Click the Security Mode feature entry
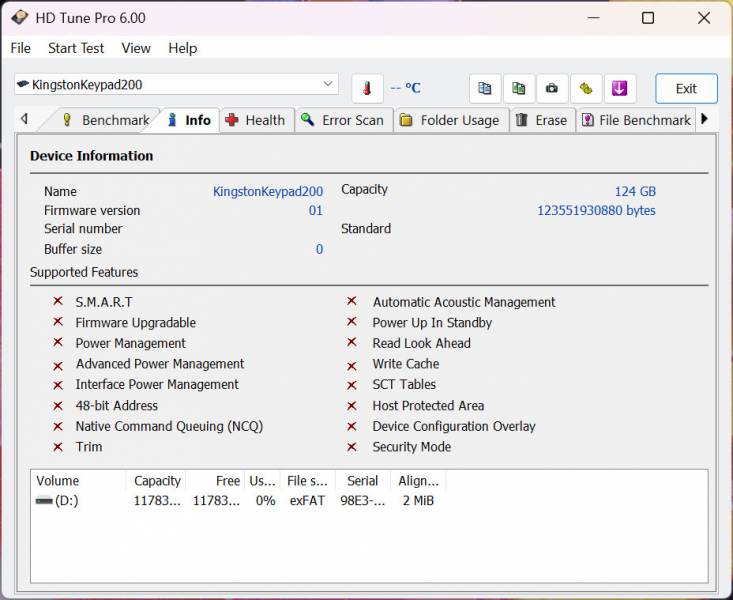 tap(411, 447)
